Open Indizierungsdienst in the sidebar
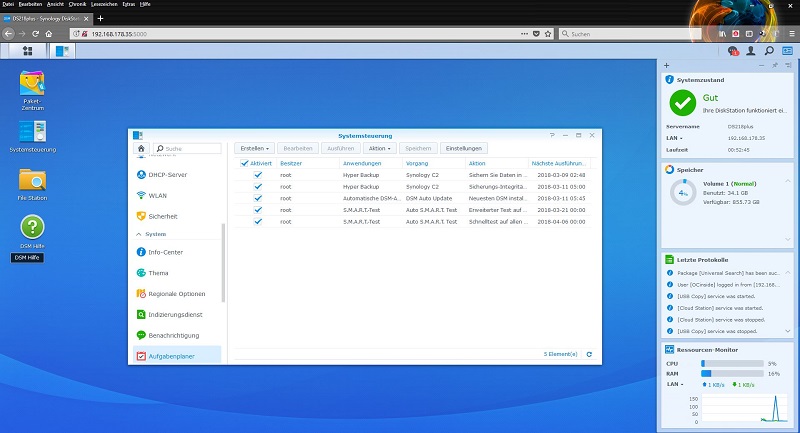The width and height of the screenshot is (800, 433). pyautogui.click(x=177, y=315)
